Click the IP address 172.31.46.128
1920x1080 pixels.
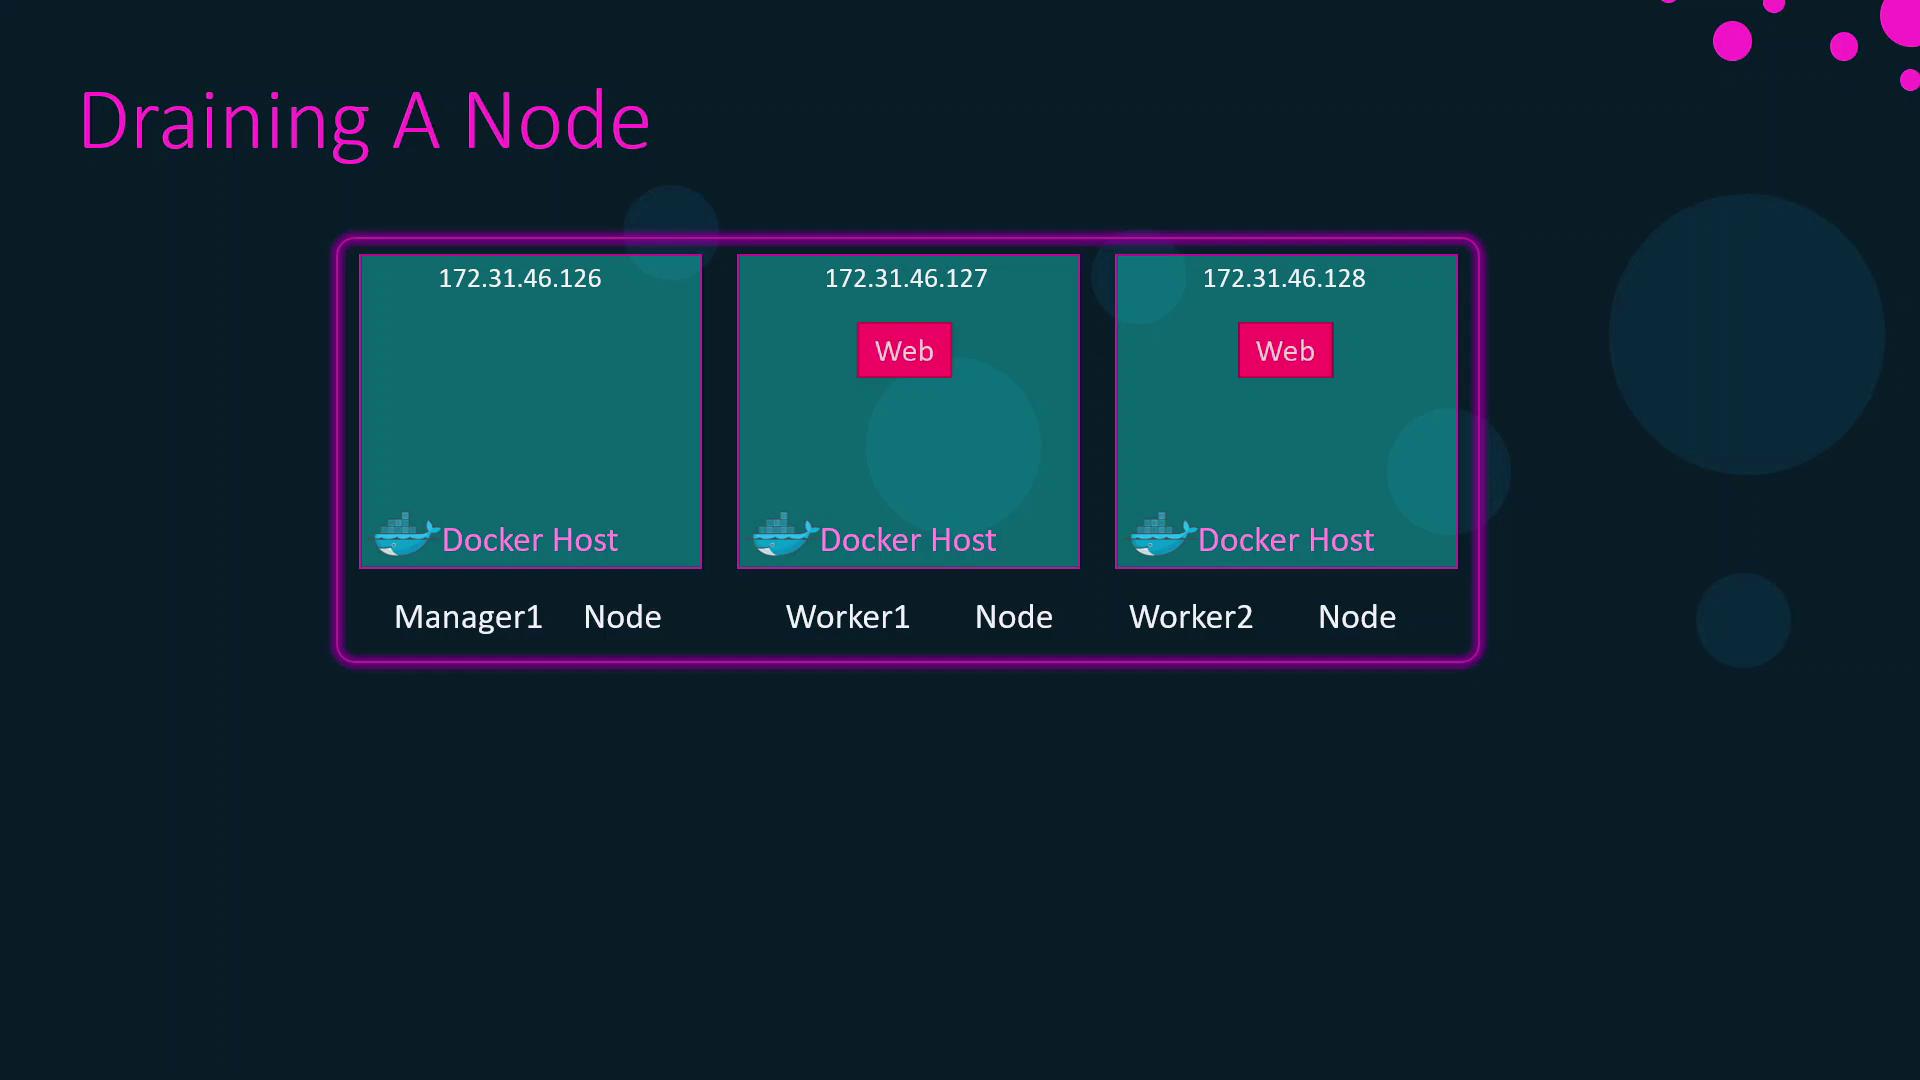point(1284,278)
